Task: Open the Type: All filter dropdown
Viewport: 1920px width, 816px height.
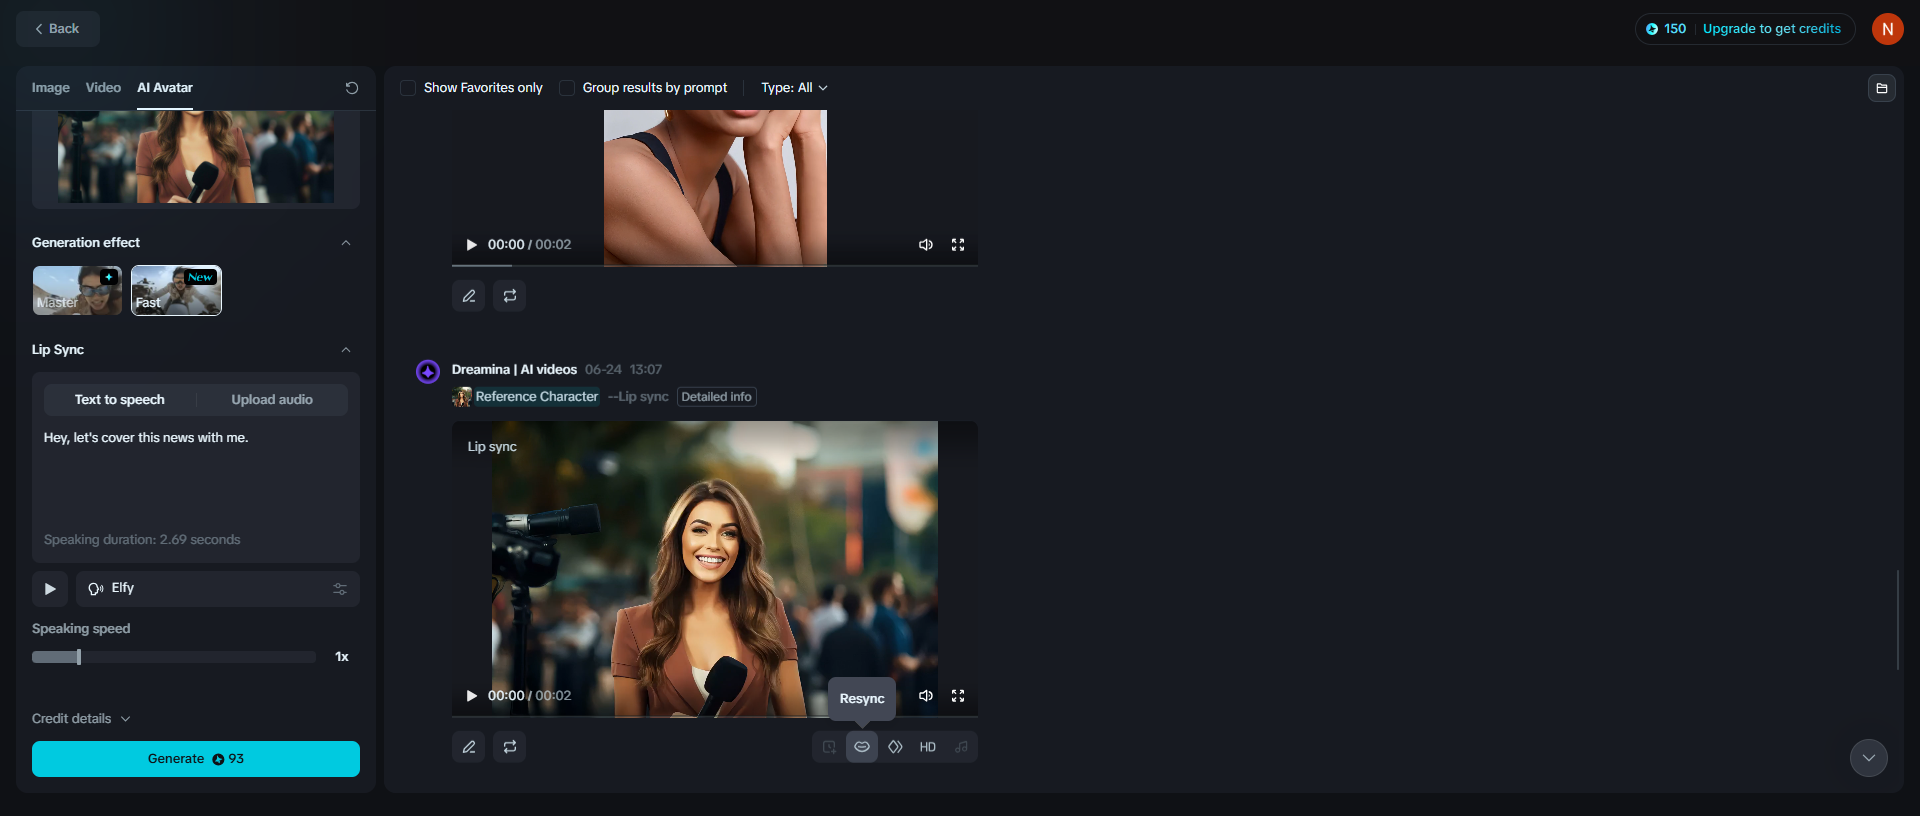Action: coord(794,88)
